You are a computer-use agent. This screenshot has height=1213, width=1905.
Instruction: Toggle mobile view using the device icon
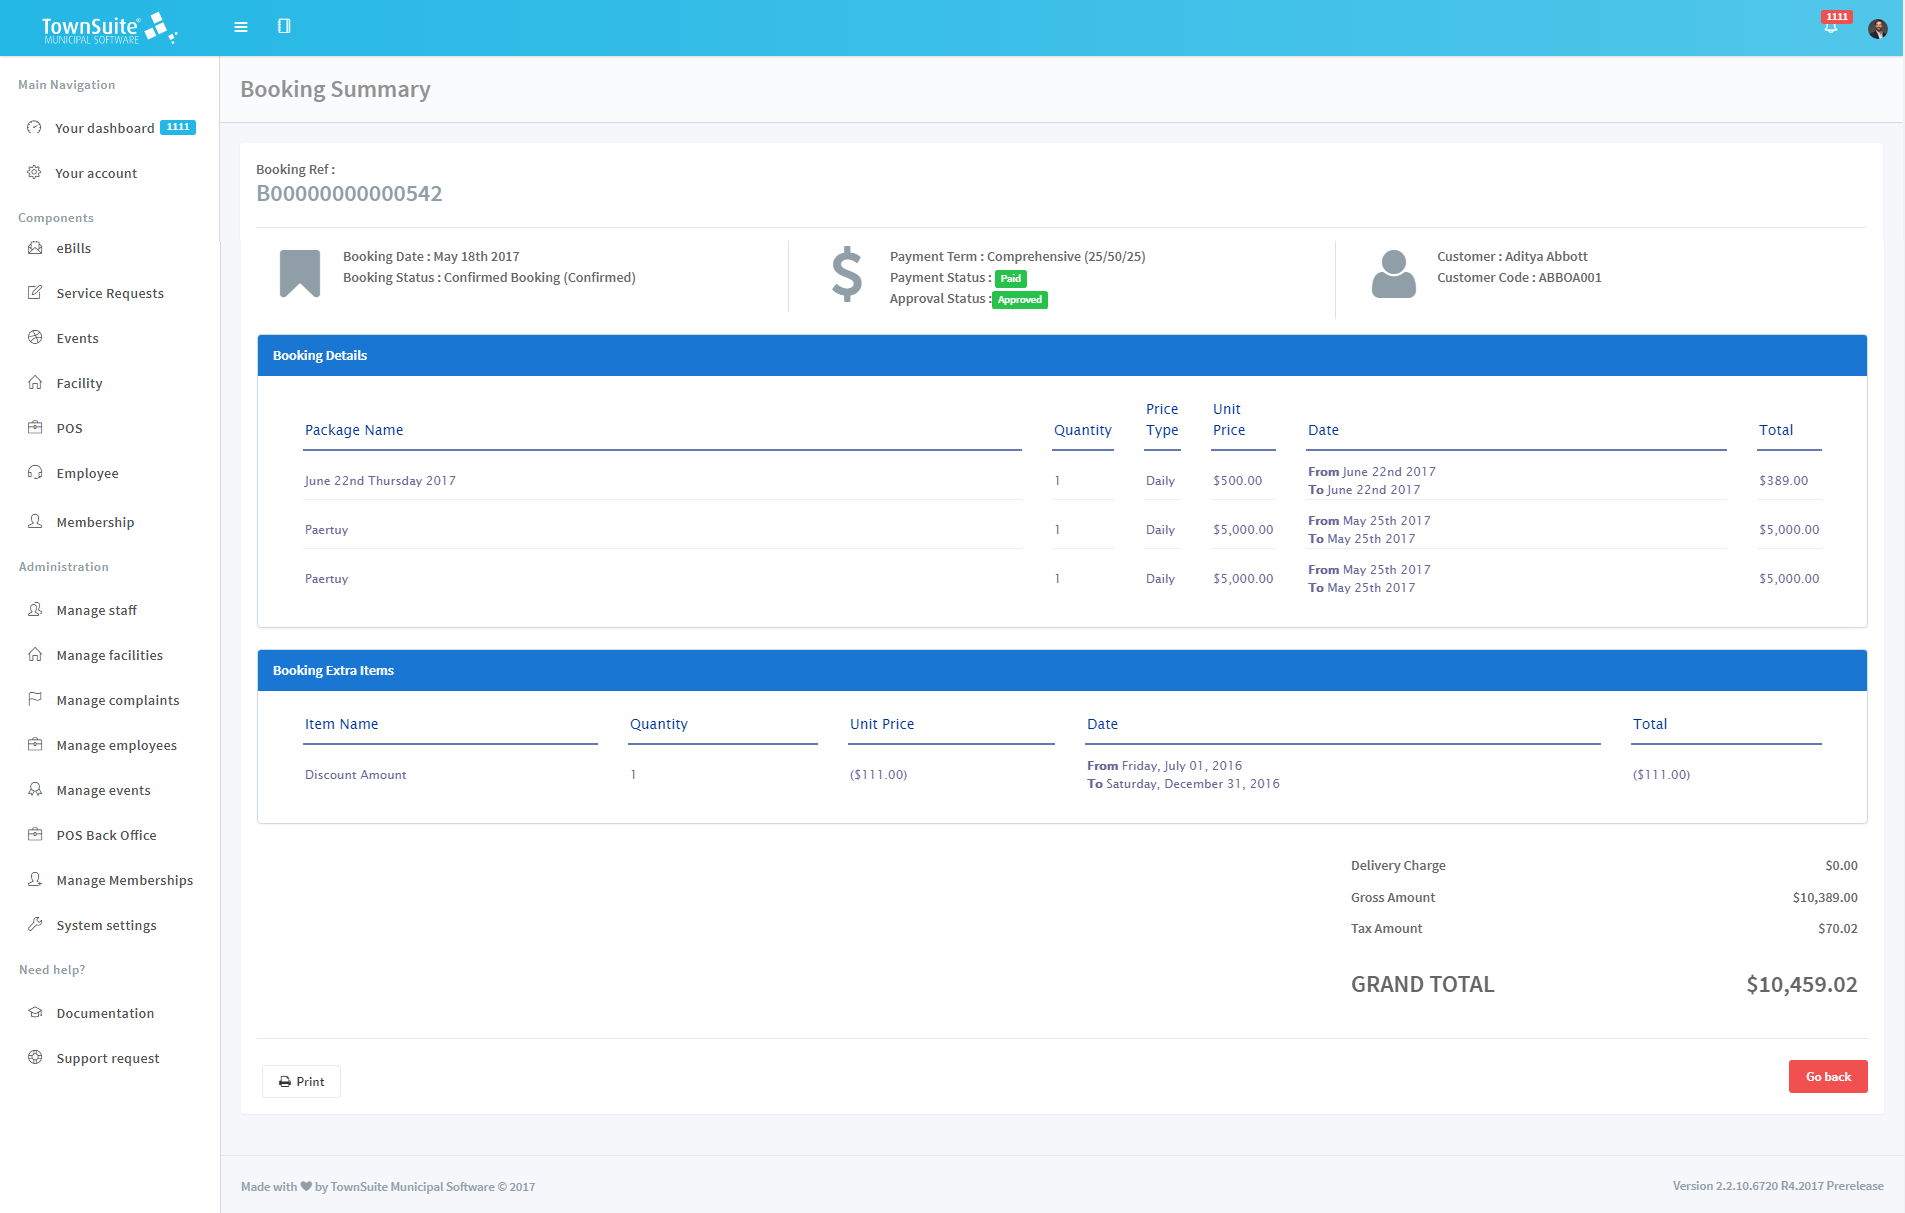pos(285,26)
